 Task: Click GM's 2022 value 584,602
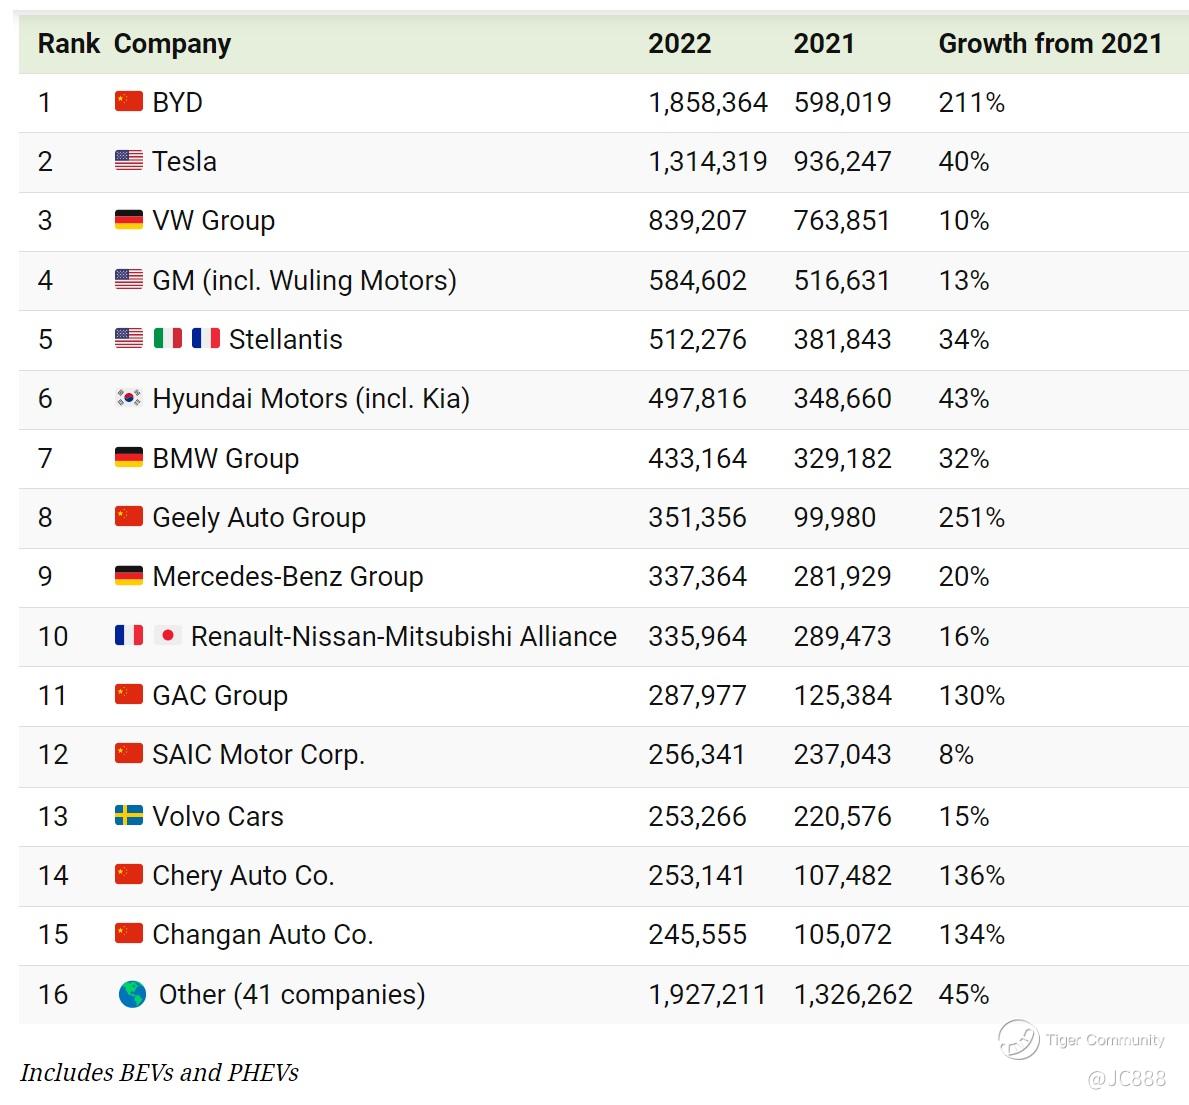[697, 281]
